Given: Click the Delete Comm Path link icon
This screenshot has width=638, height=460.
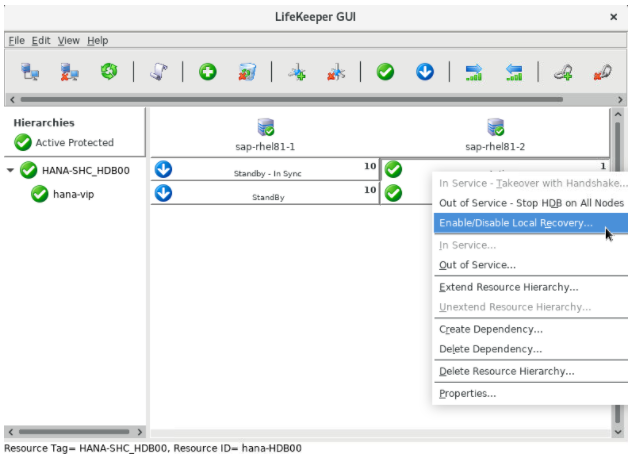Looking at the screenshot, I should 603,72.
